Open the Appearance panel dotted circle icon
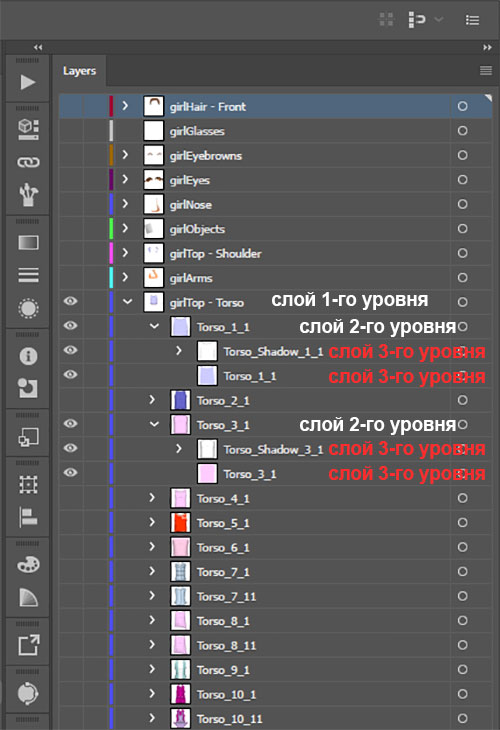This screenshot has height=730, width=500. [x=28, y=308]
